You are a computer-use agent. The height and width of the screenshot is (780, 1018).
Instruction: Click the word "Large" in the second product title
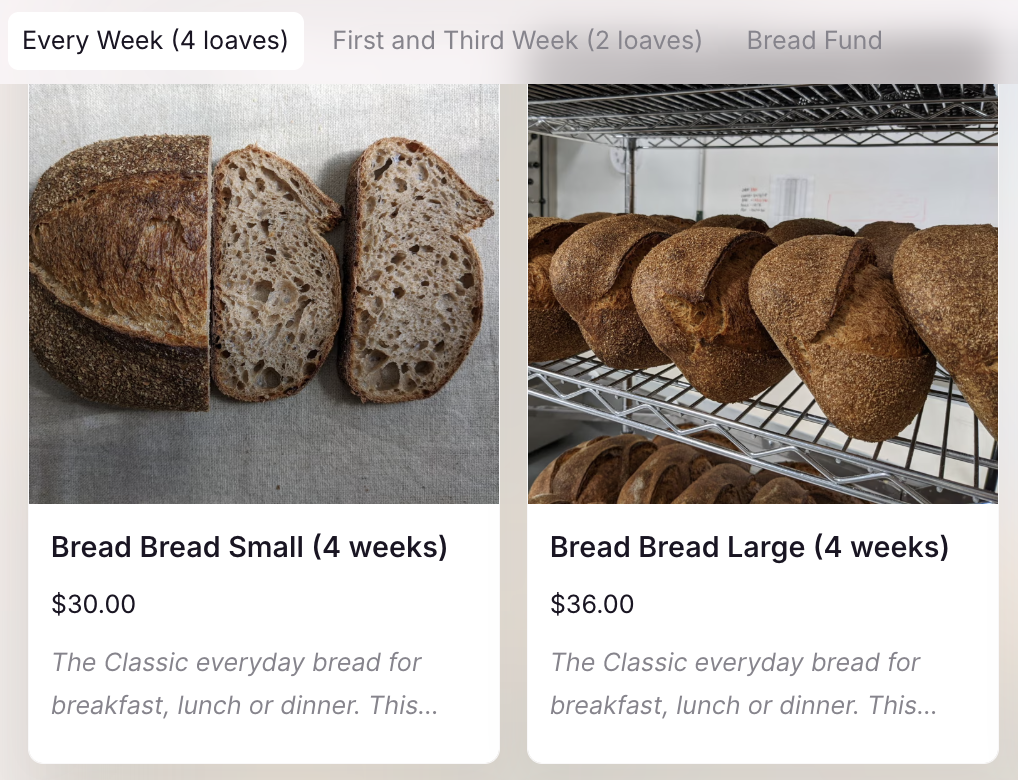coord(761,547)
